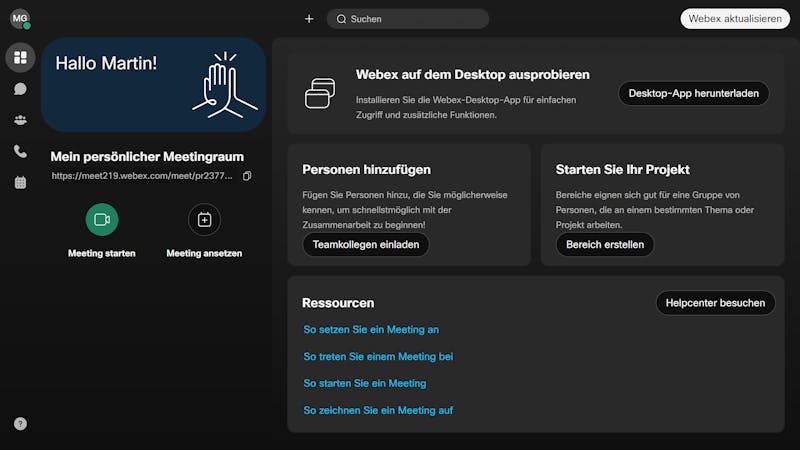The height and width of the screenshot is (450, 800).
Task: Click Webex aktualisieren button
Action: click(x=735, y=19)
